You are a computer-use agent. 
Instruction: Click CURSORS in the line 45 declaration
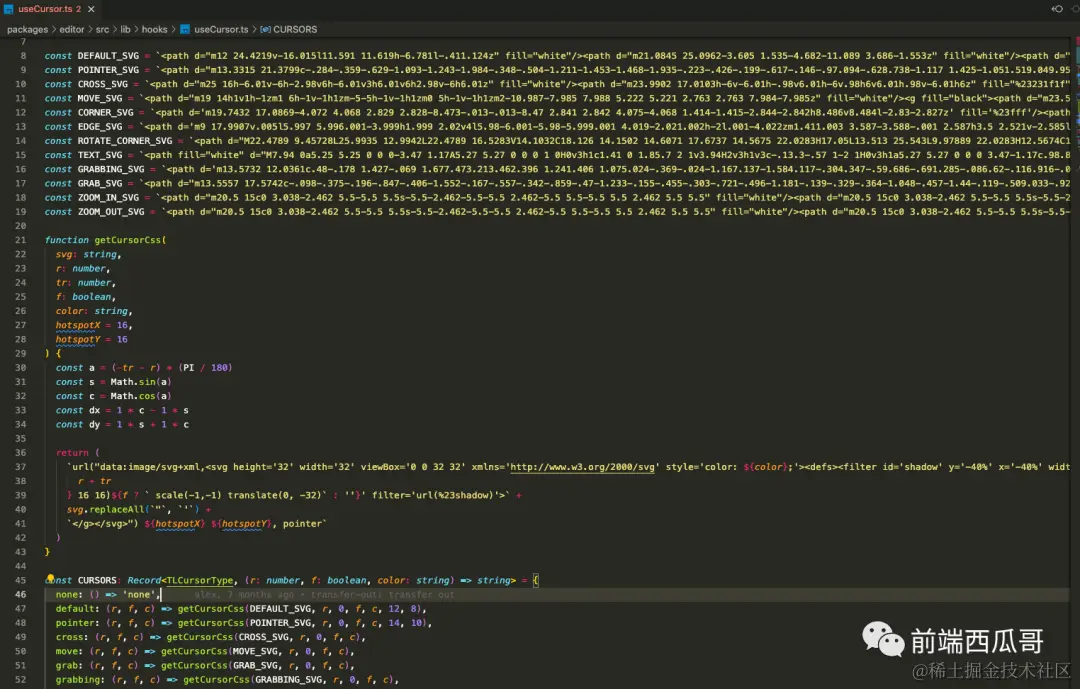(x=97, y=580)
